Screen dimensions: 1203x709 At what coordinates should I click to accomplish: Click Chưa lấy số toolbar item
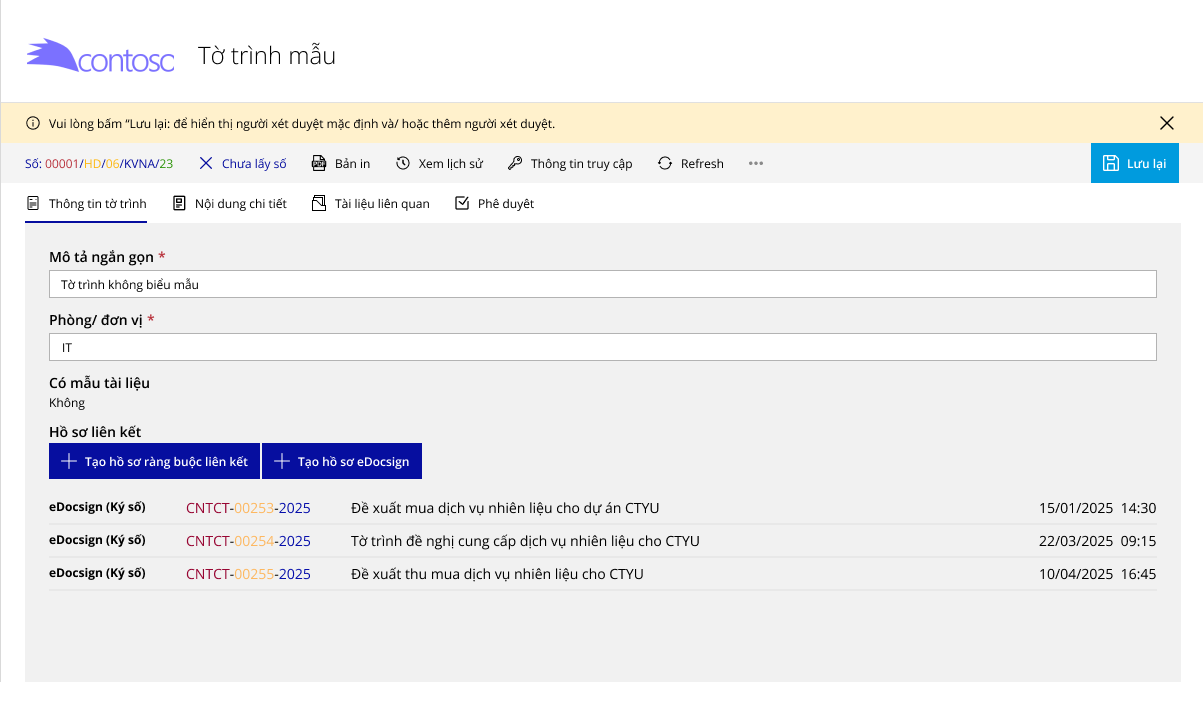point(242,164)
